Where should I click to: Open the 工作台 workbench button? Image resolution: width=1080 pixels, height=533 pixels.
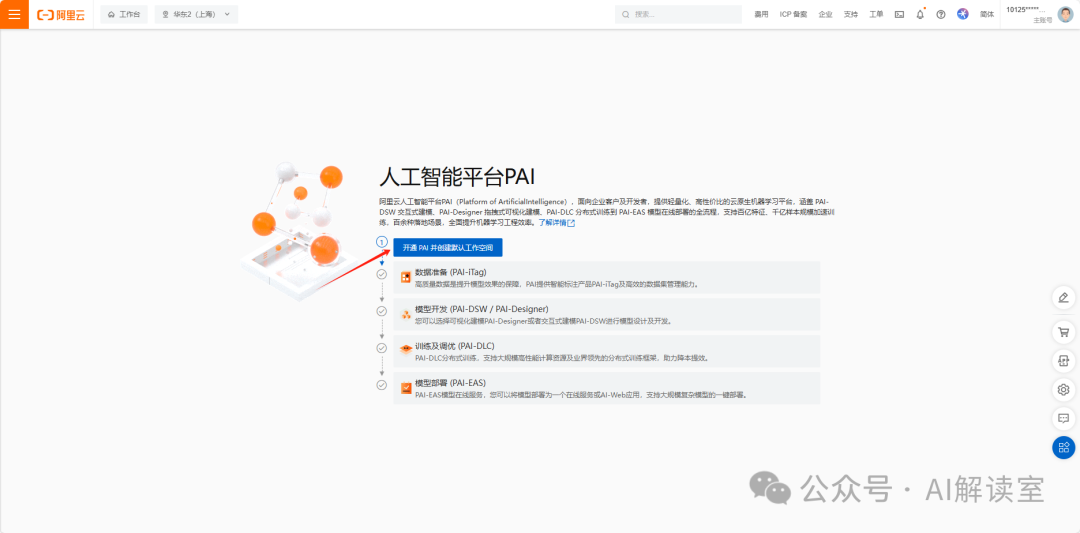pos(124,14)
